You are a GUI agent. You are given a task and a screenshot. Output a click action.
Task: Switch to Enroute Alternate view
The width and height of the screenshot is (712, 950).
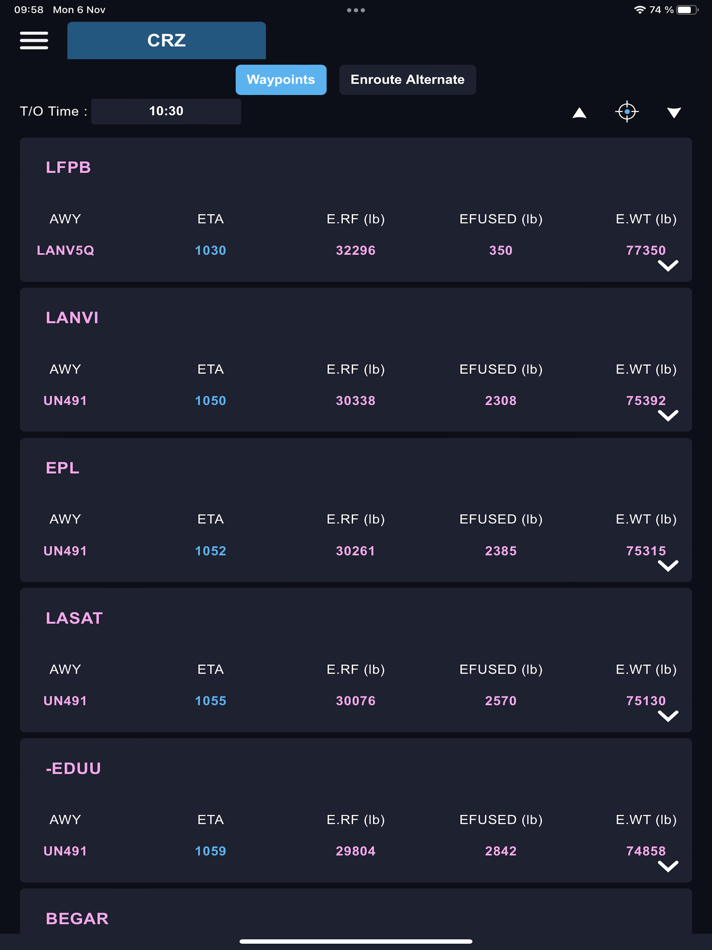tap(408, 80)
